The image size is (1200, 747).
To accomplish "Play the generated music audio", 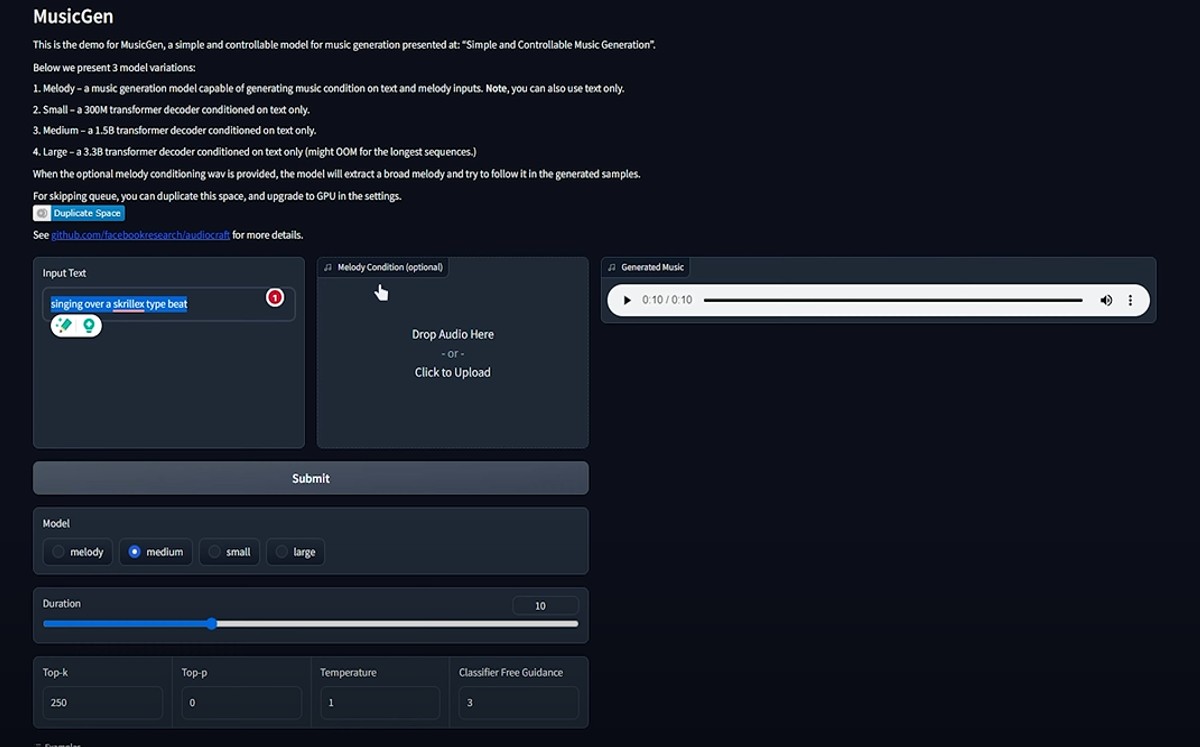I will pyautogui.click(x=627, y=300).
